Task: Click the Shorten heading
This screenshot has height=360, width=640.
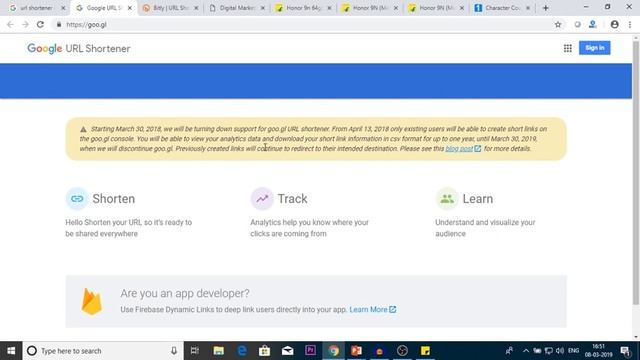Action: tap(113, 199)
